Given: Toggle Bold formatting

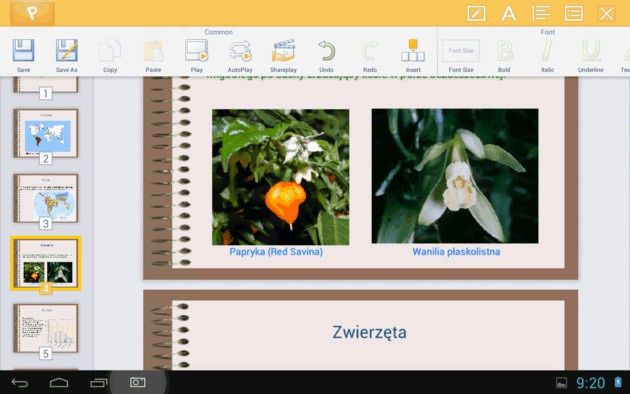Looking at the screenshot, I should pos(504,51).
